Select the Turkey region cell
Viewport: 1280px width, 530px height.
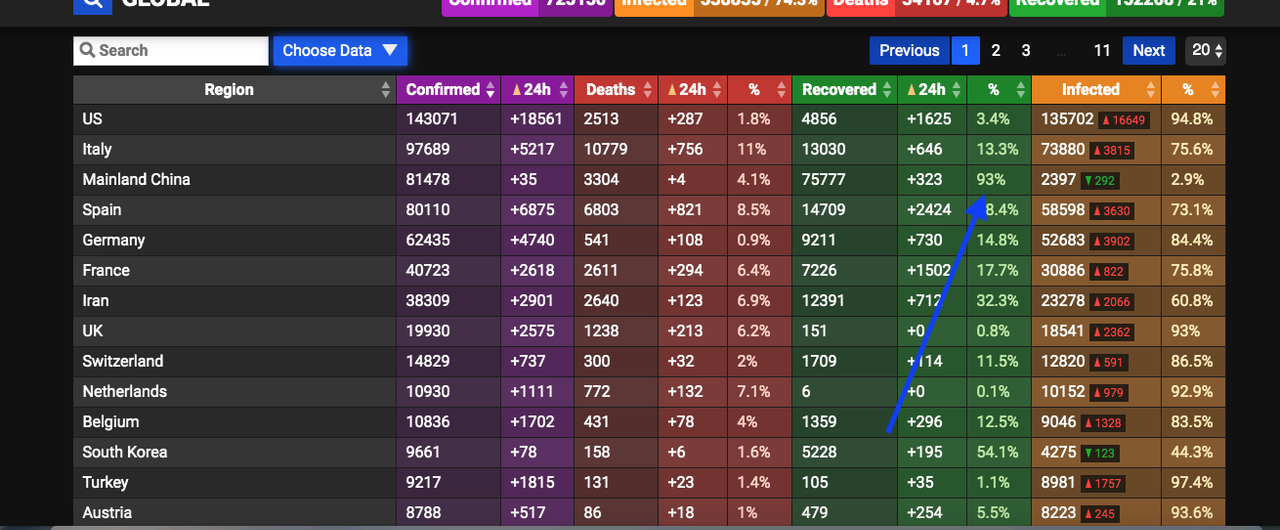234,482
